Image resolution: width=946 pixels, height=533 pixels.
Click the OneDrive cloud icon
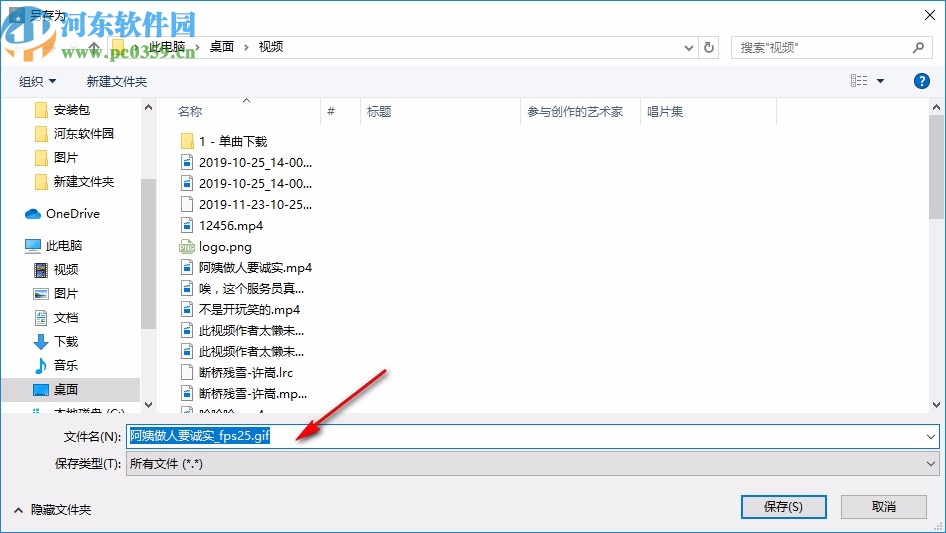pyautogui.click(x=33, y=214)
